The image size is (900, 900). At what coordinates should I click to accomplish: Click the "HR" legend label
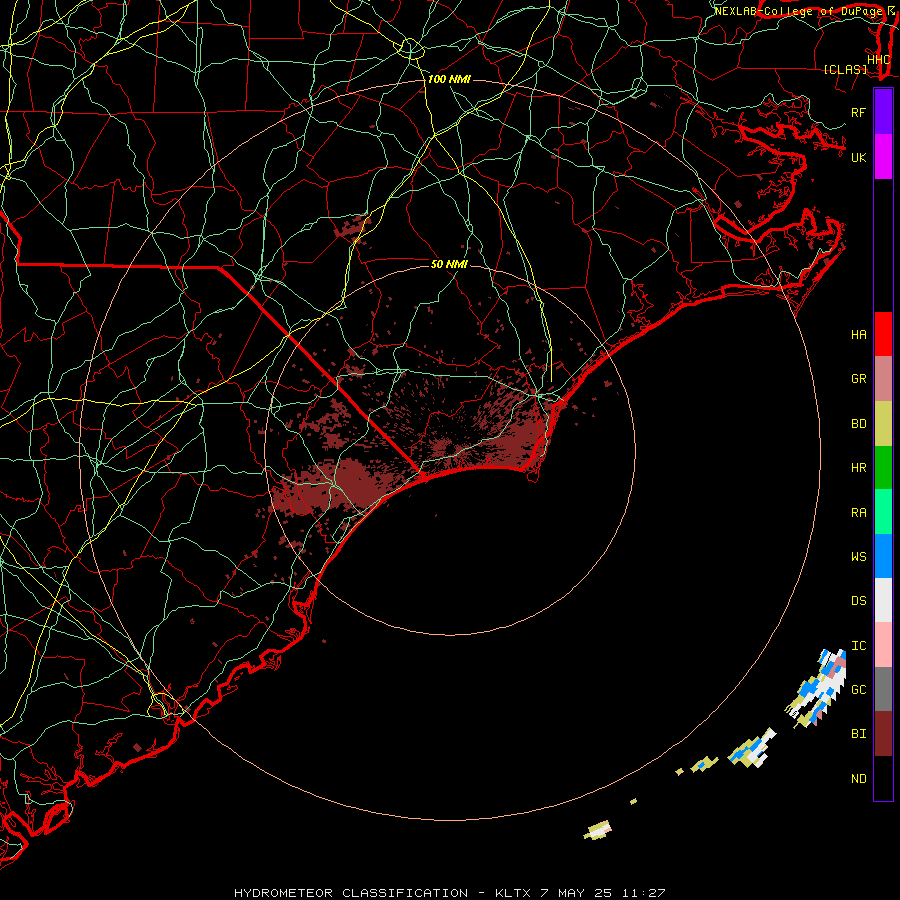858,468
